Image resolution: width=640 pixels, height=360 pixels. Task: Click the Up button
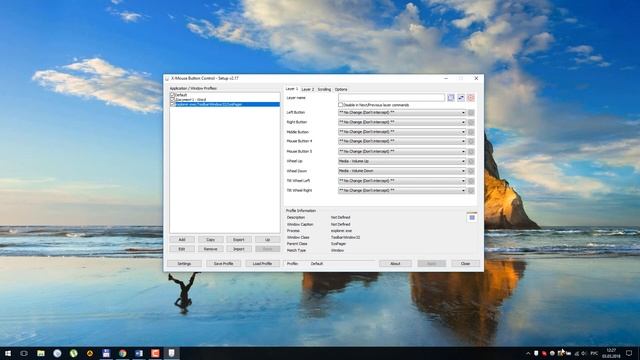tap(267, 240)
